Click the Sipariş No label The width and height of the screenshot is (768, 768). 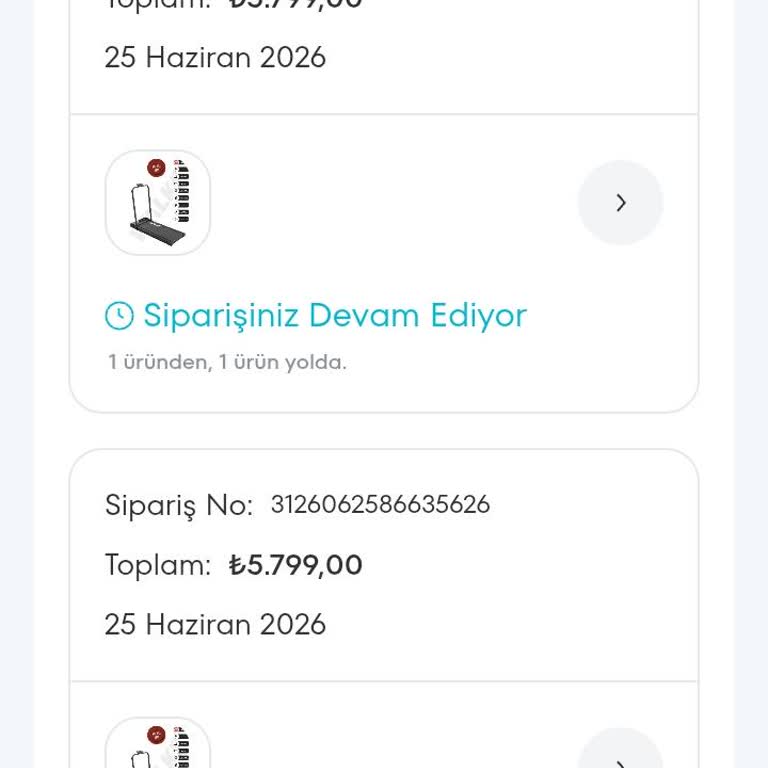click(179, 505)
